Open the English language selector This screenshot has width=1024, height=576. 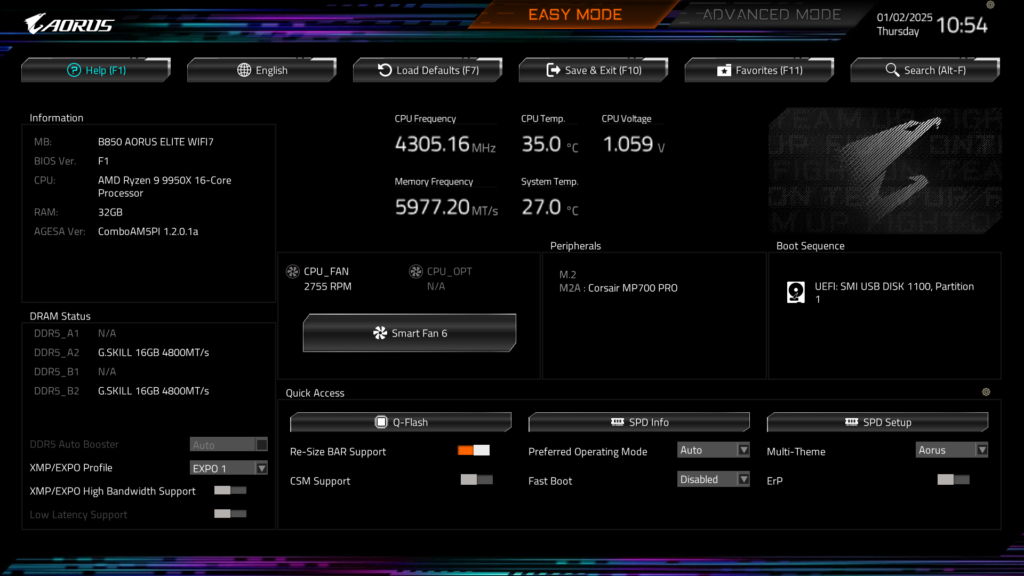click(x=262, y=70)
